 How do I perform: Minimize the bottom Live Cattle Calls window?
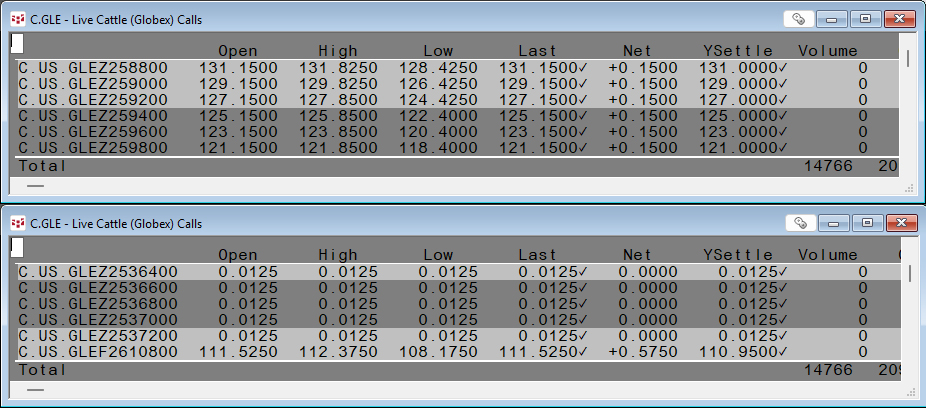click(x=832, y=223)
